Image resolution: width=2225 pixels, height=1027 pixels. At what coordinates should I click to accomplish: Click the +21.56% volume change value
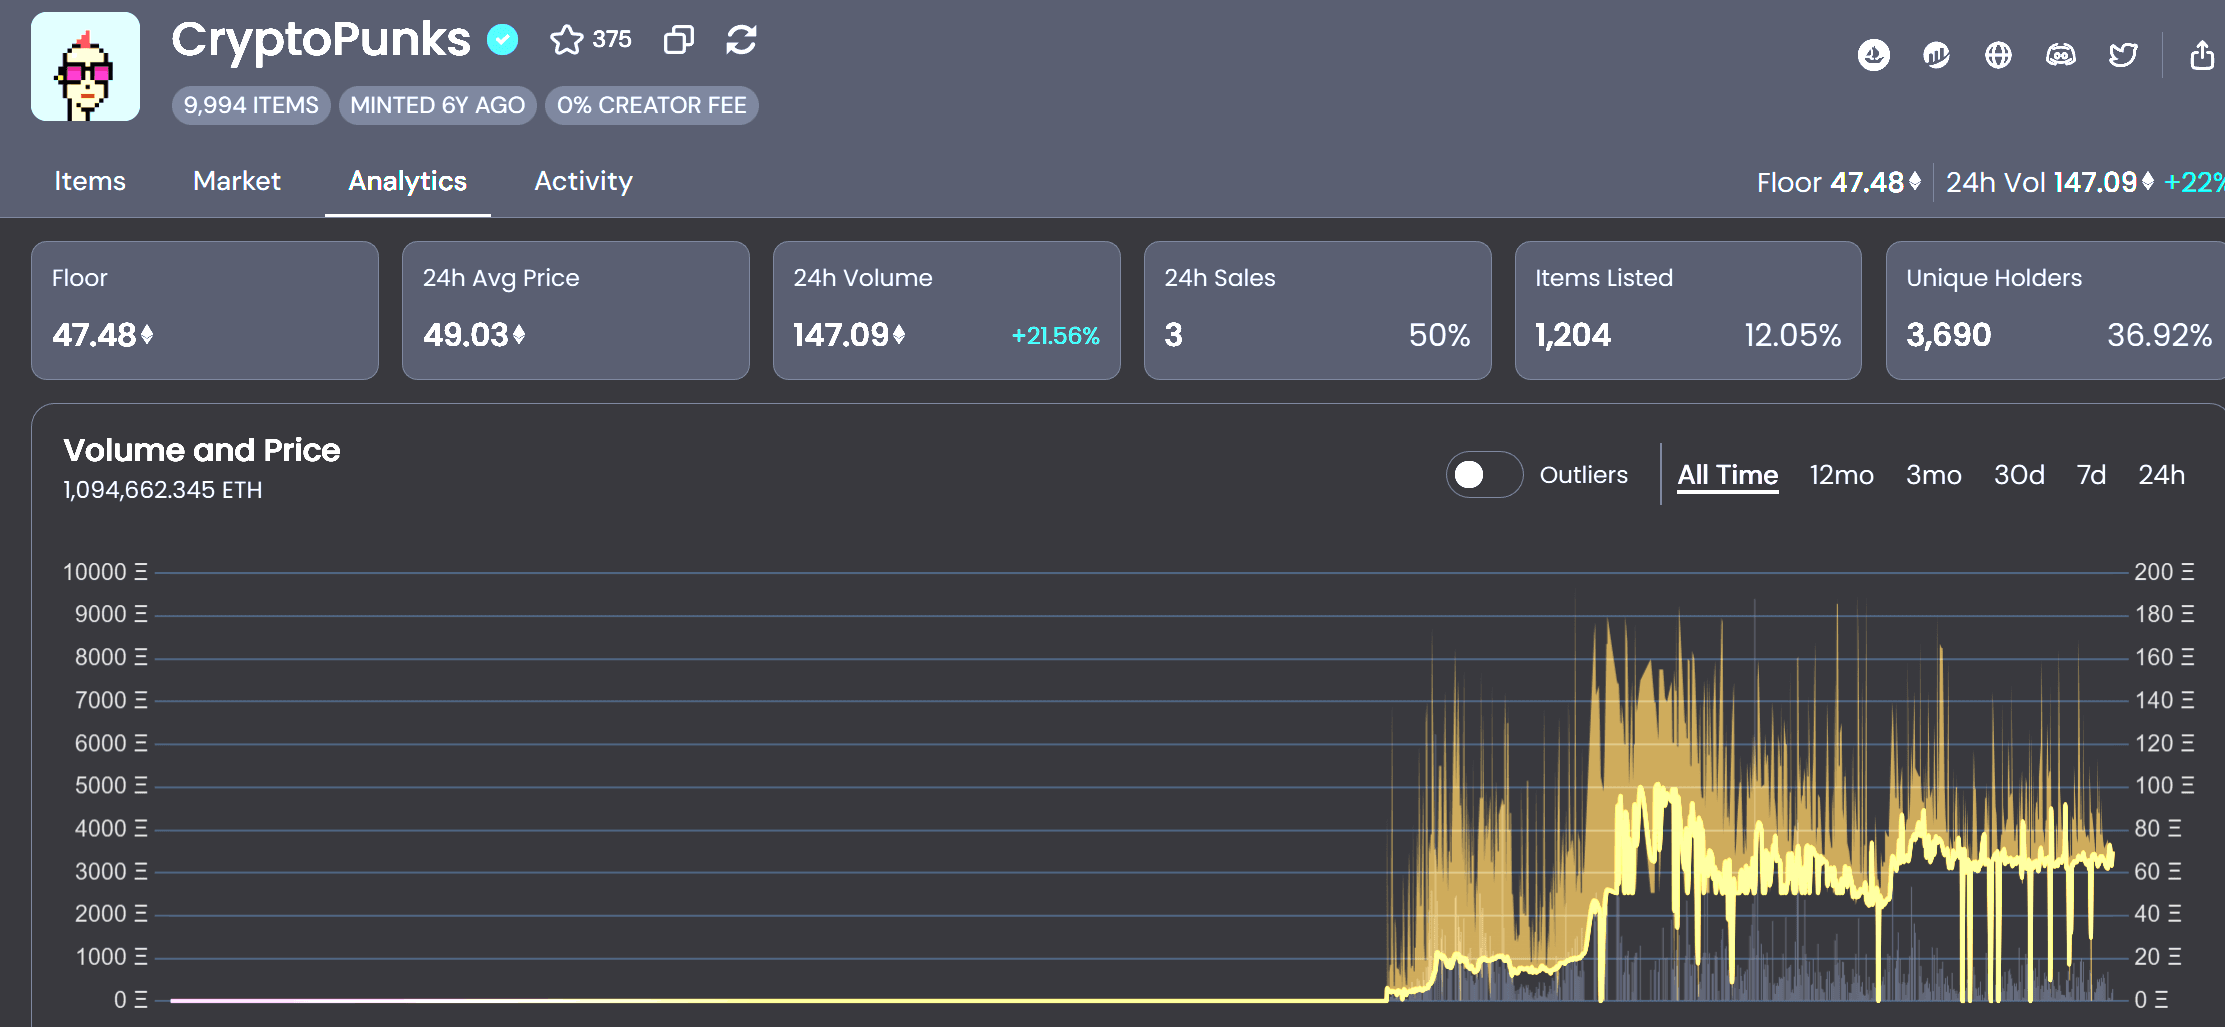click(1055, 335)
